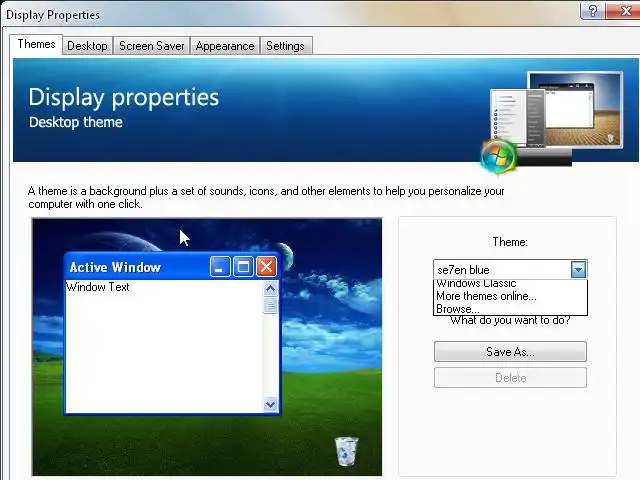Click the Active Window title bar
The width and height of the screenshot is (640, 480).
coord(171,267)
